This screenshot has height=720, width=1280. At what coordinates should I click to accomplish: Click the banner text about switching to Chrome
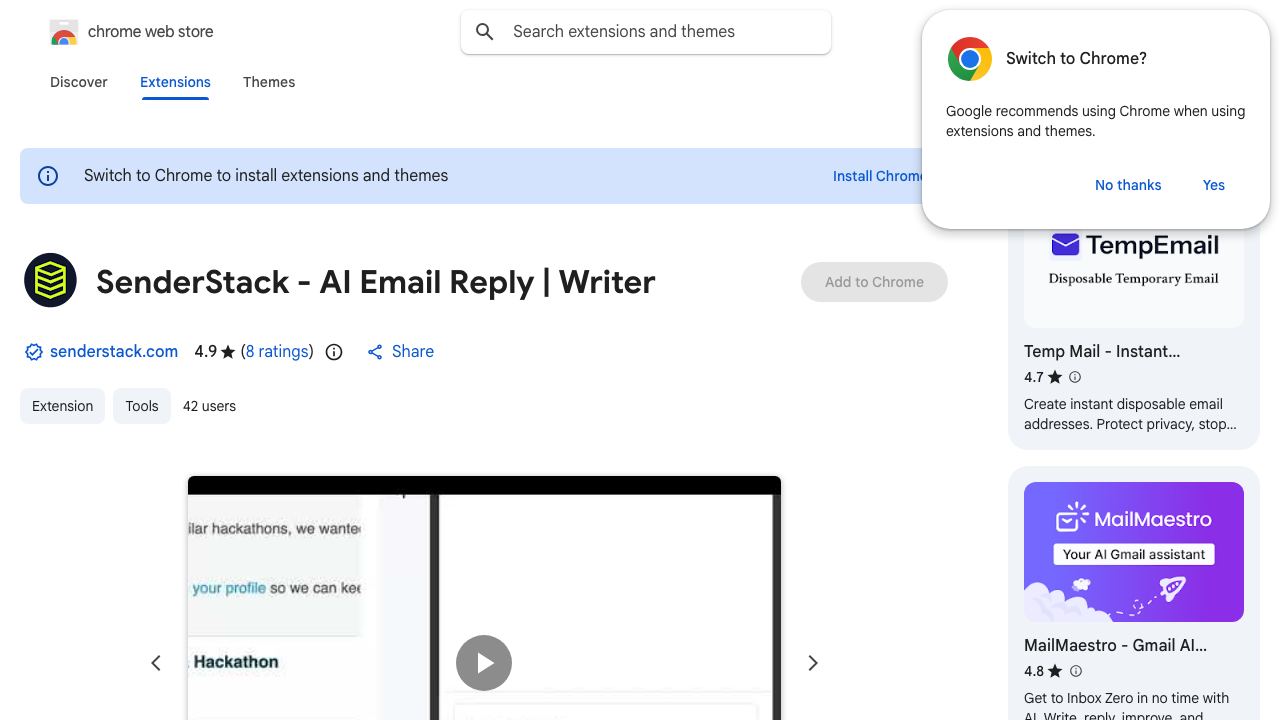pos(266,176)
